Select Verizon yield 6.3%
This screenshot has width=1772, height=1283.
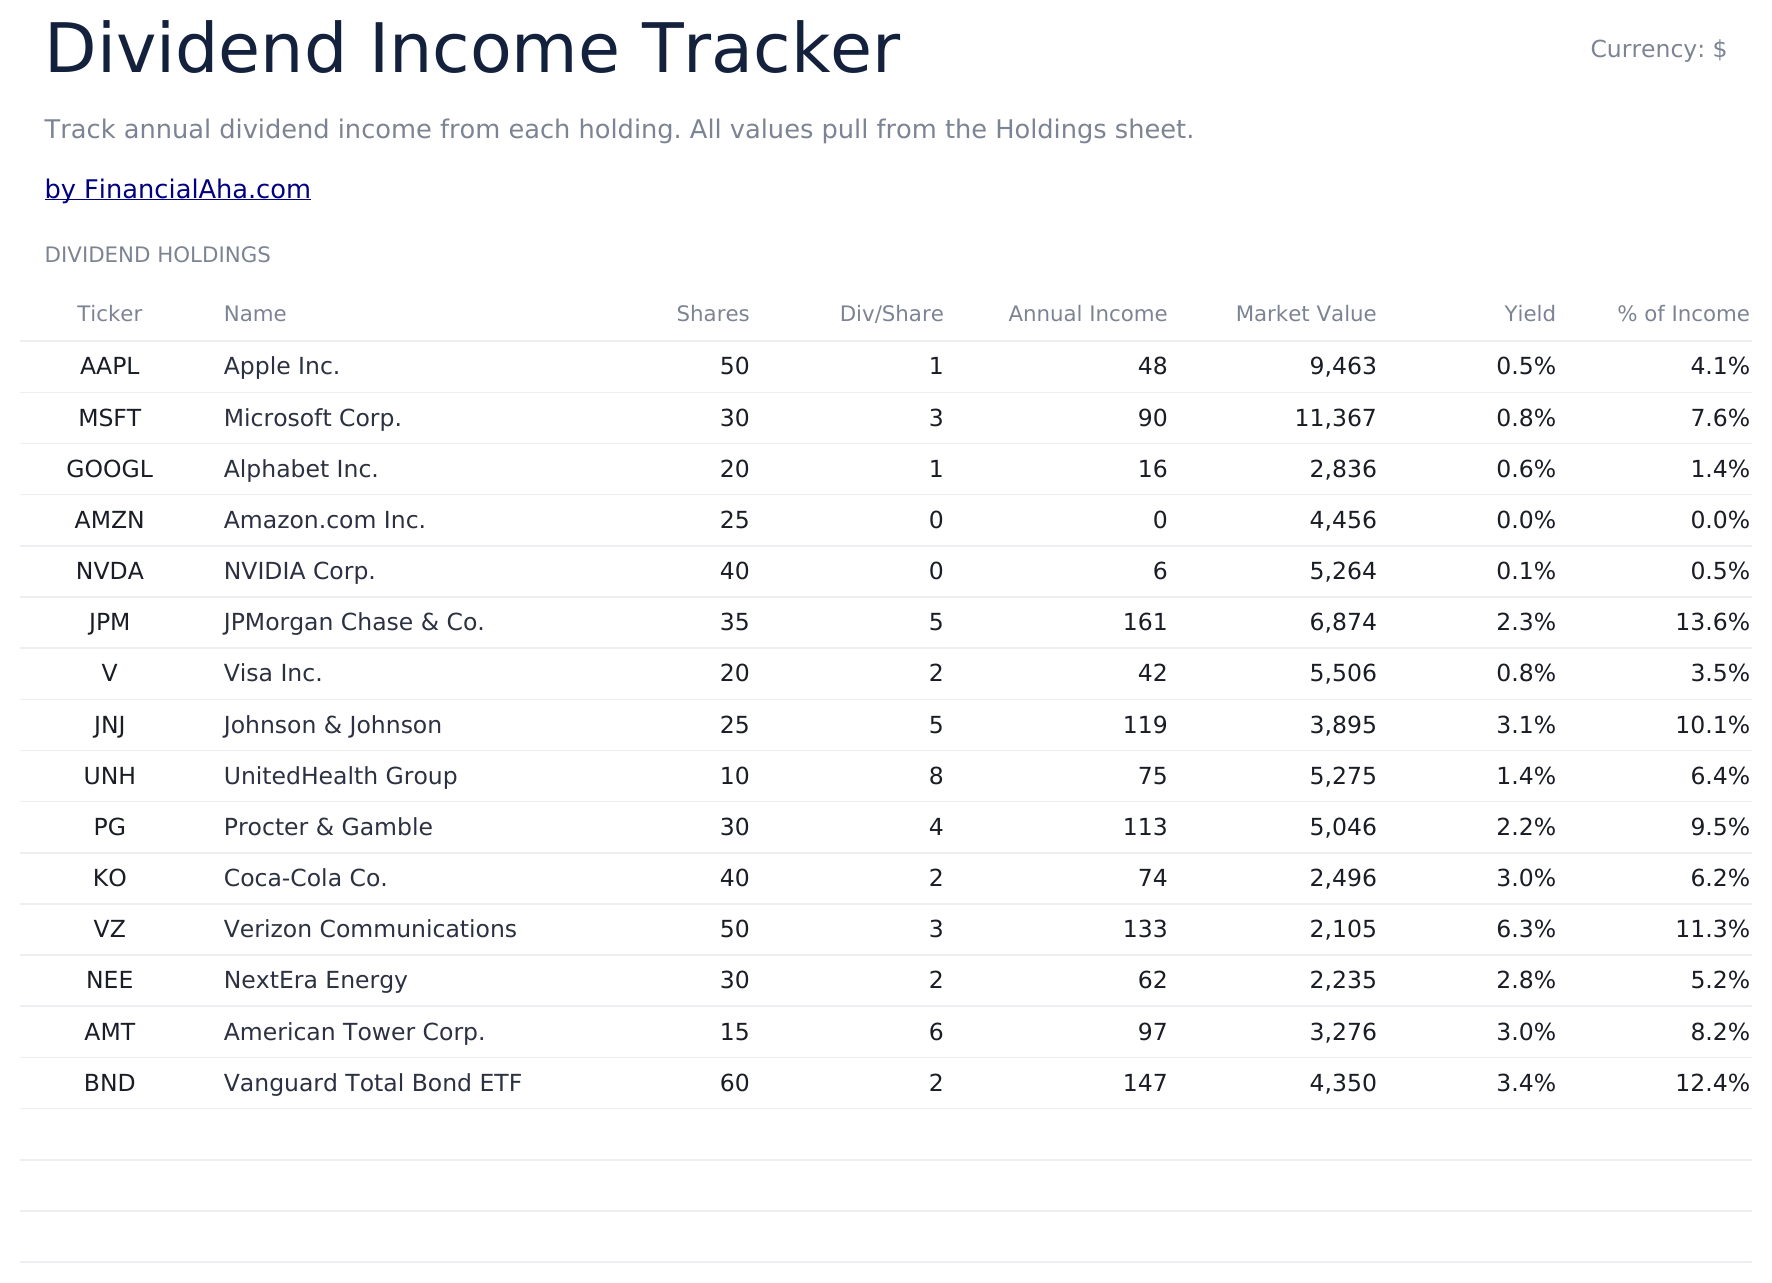point(1526,929)
